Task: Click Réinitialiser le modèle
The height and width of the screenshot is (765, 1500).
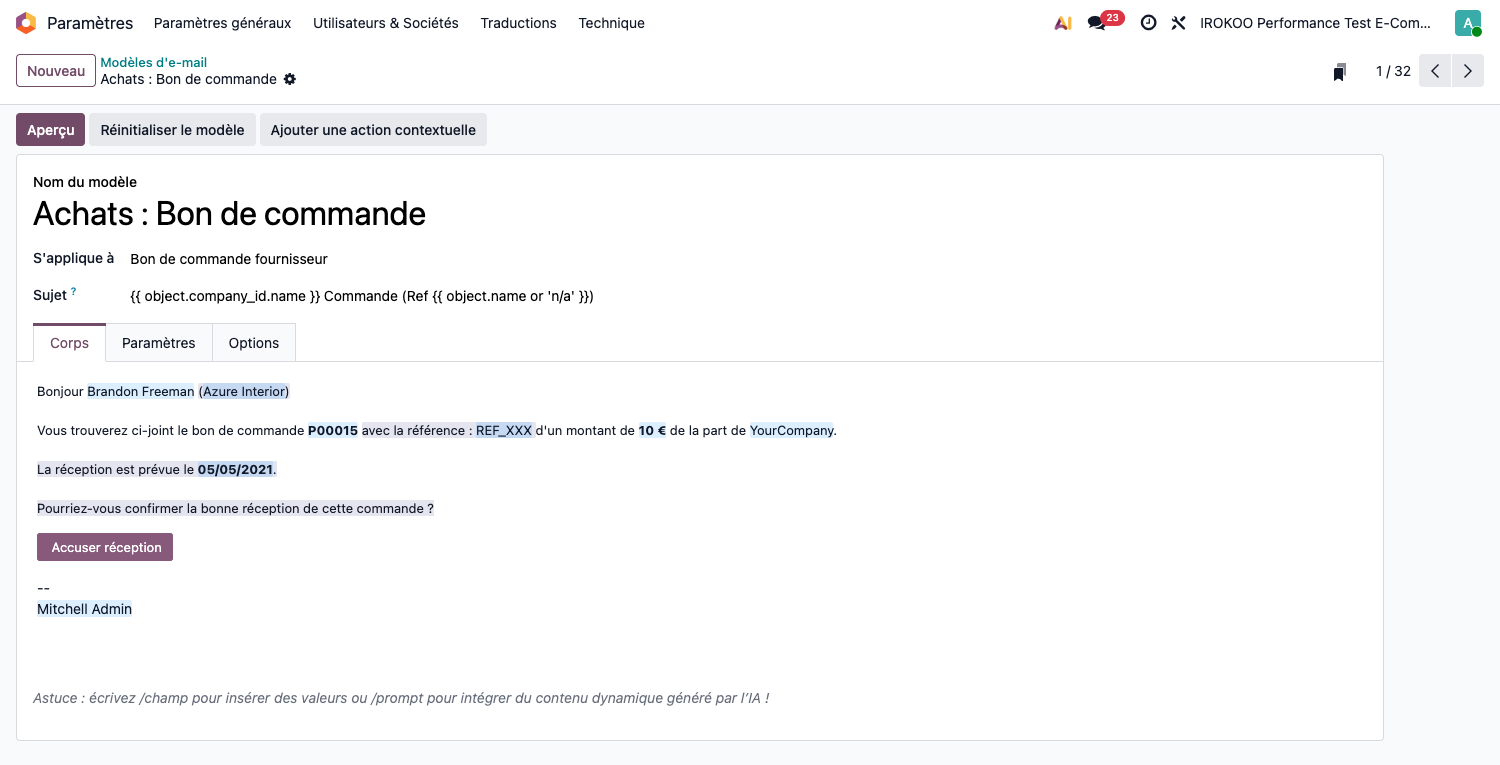Action: click(172, 130)
